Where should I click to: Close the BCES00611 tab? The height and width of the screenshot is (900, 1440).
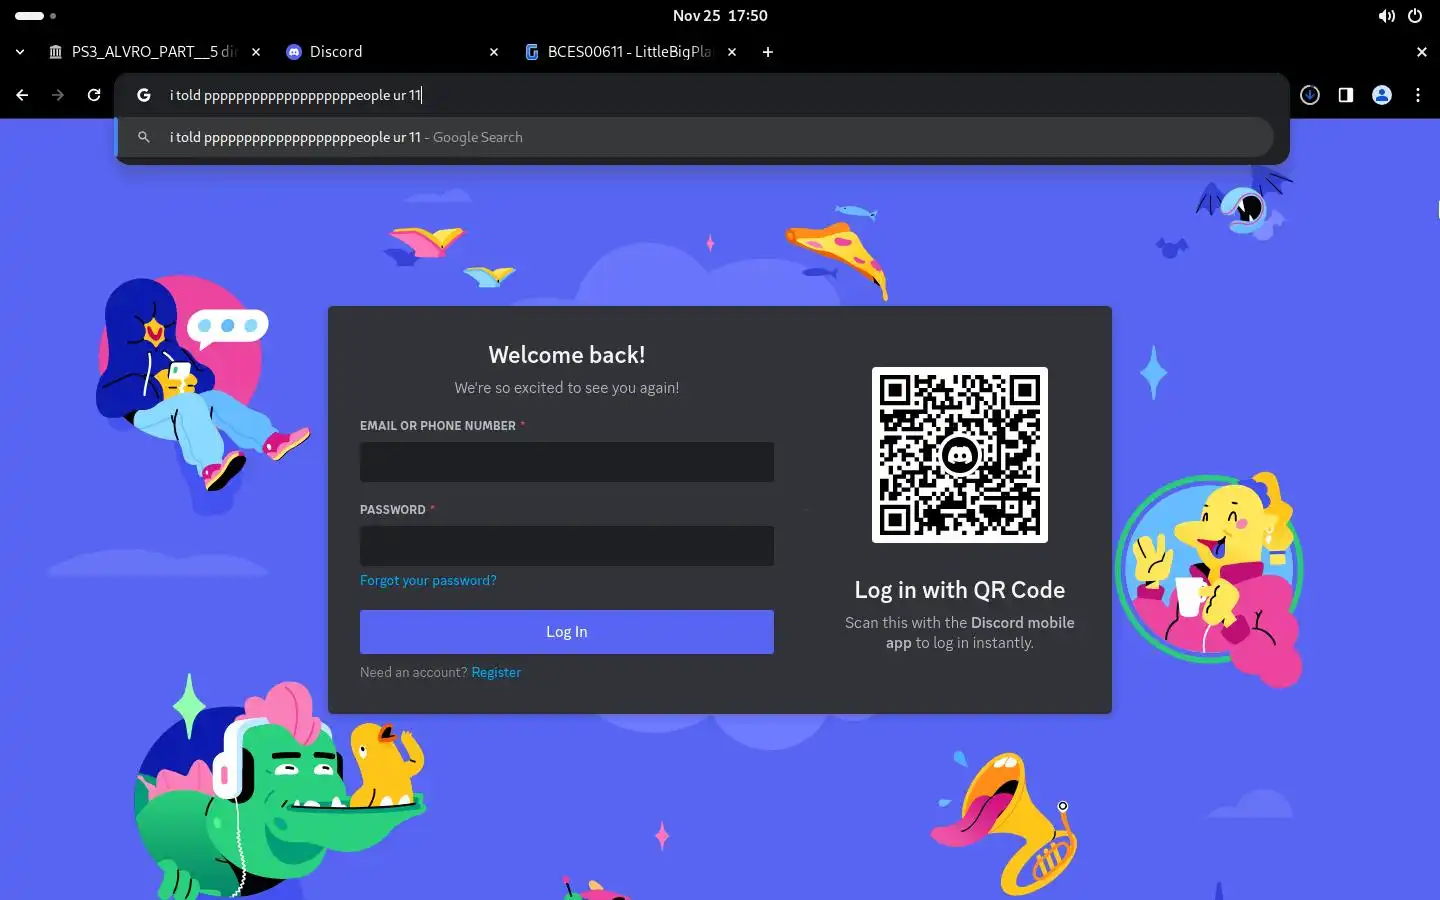click(x=732, y=52)
